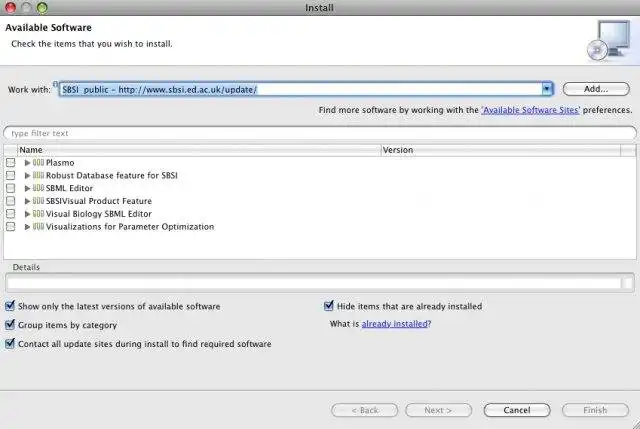This screenshot has height=429, width=640.
Task: Select the 'SBML Editor' row text
Action: point(69,188)
